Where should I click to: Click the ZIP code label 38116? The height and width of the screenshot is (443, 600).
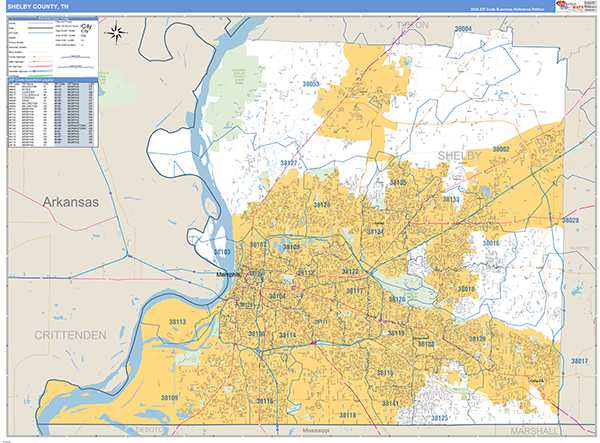[265, 401]
